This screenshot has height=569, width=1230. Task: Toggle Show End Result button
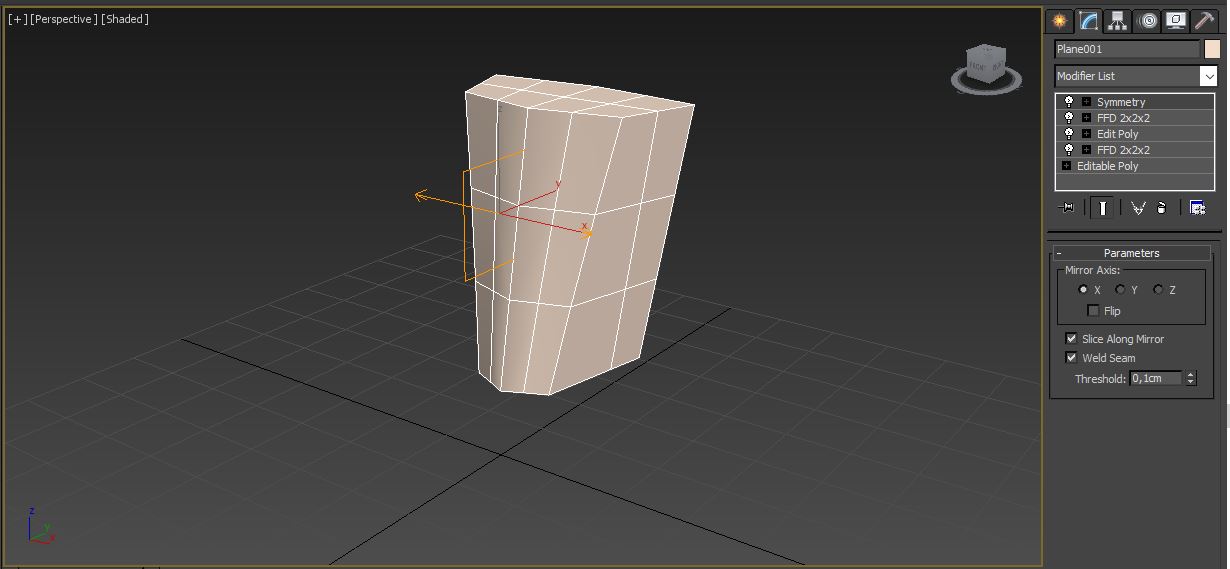[1102, 208]
